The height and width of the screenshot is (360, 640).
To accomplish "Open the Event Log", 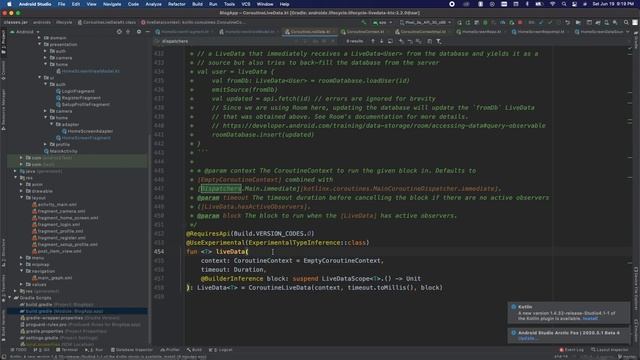I will click(571, 350).
